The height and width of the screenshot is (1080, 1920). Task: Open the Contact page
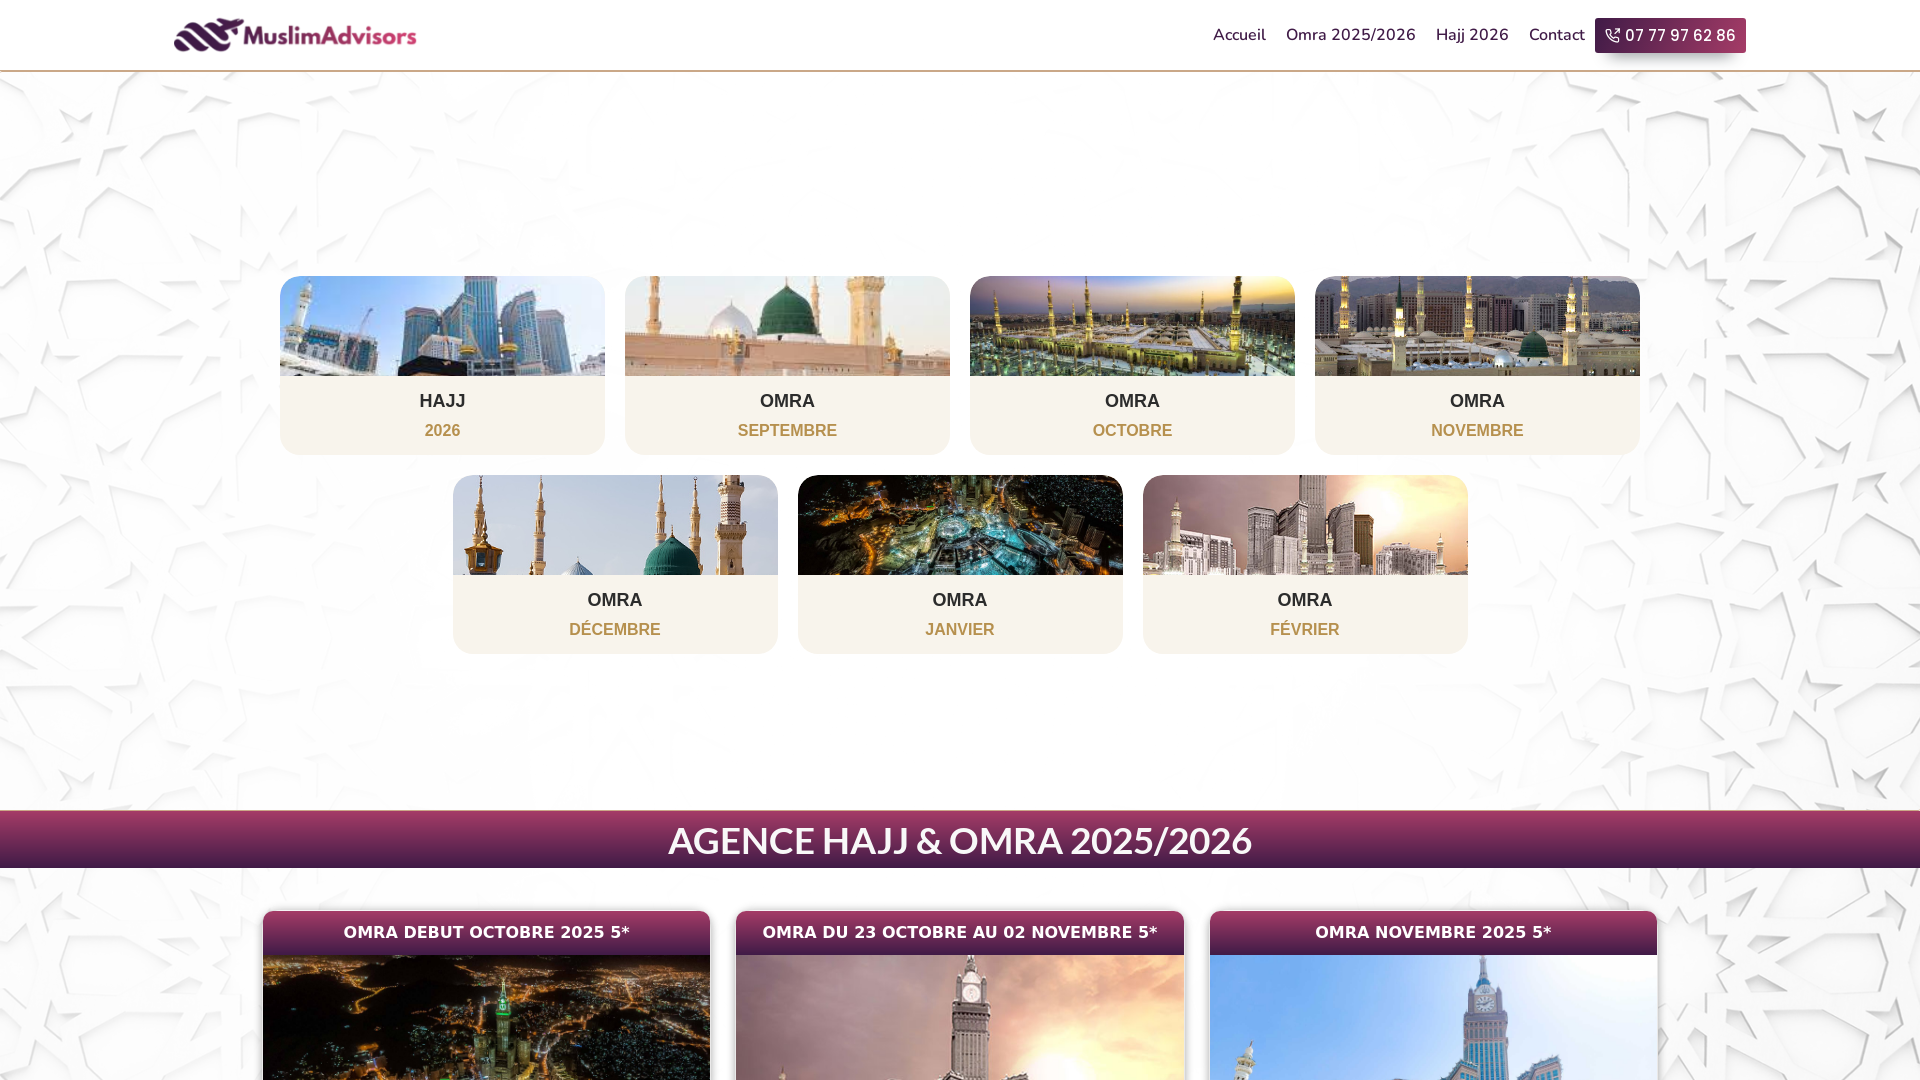[x=1556, y=35]
